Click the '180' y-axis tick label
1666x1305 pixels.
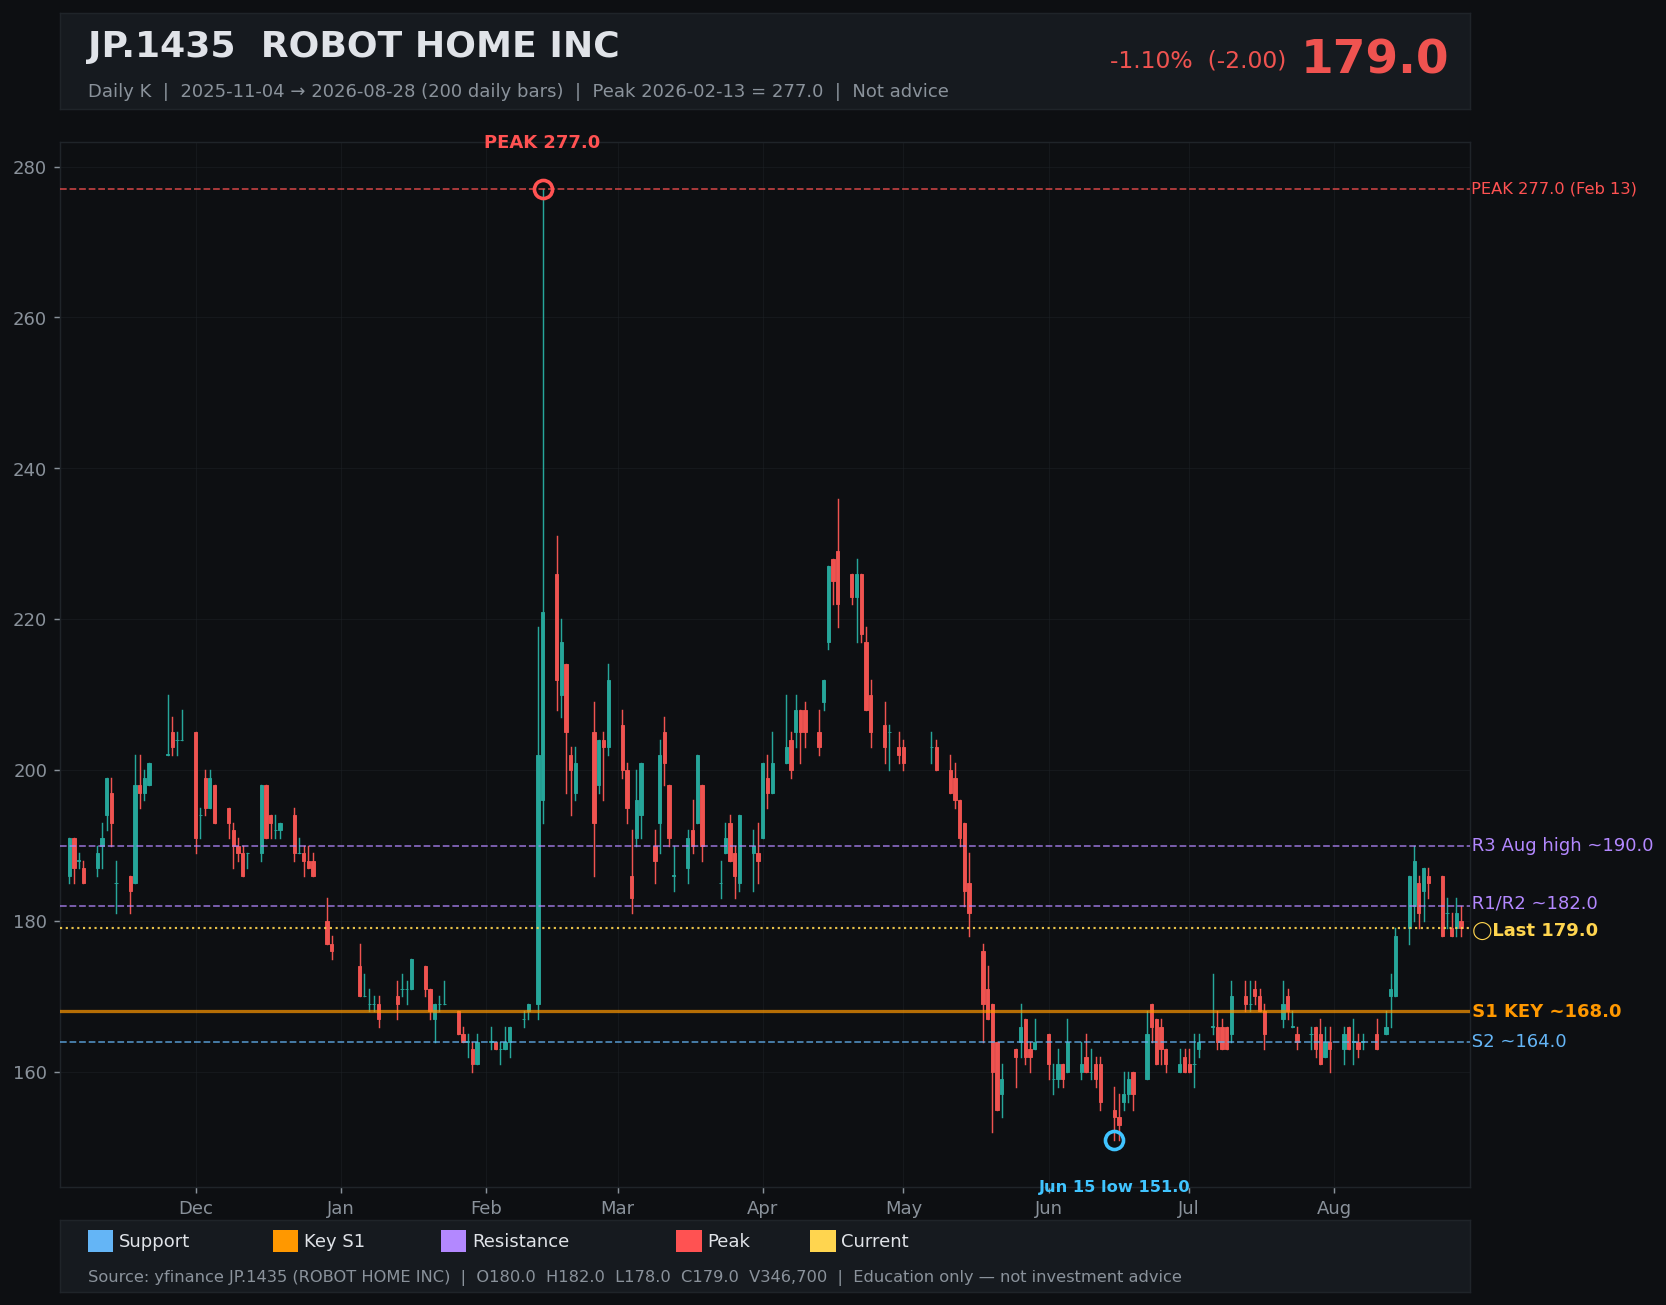click(31, 922)
